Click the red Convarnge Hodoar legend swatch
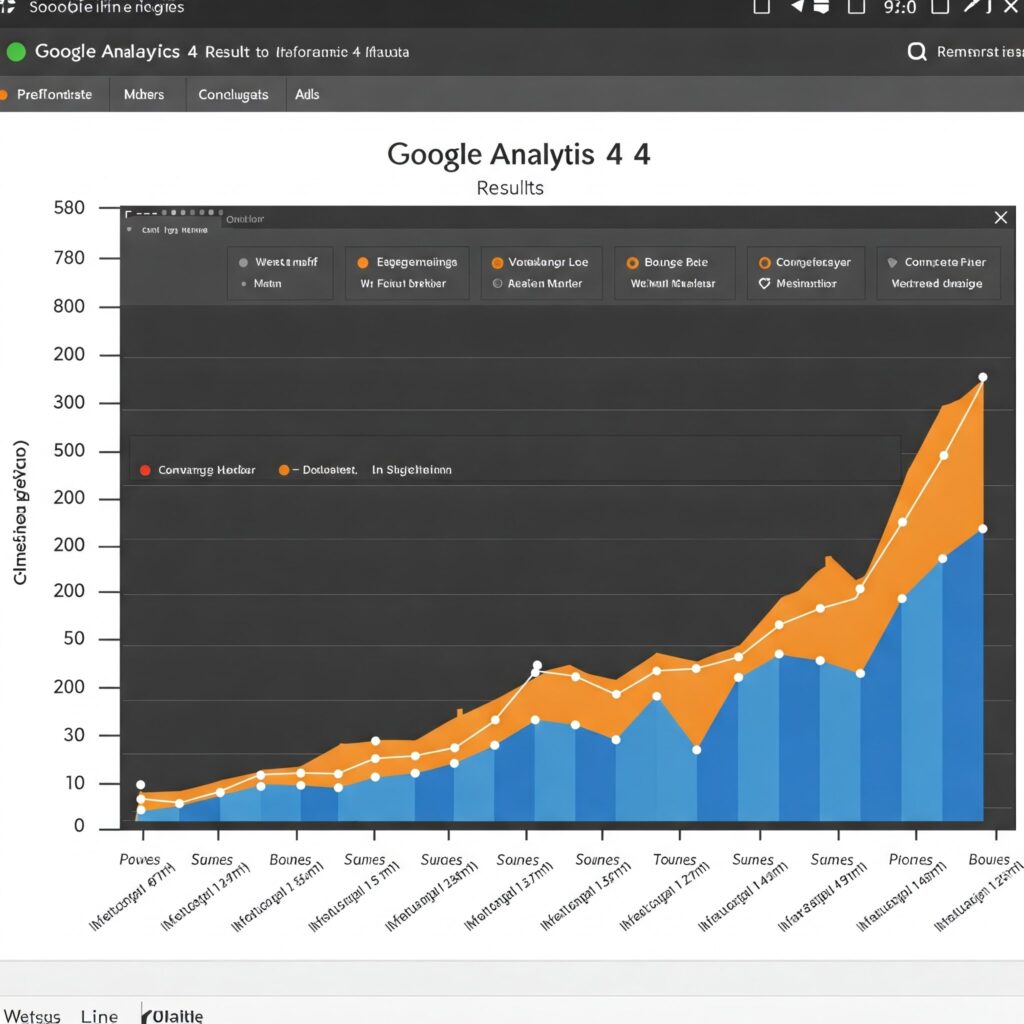This screenshot has height=1024, width=1024. (145, 470)
